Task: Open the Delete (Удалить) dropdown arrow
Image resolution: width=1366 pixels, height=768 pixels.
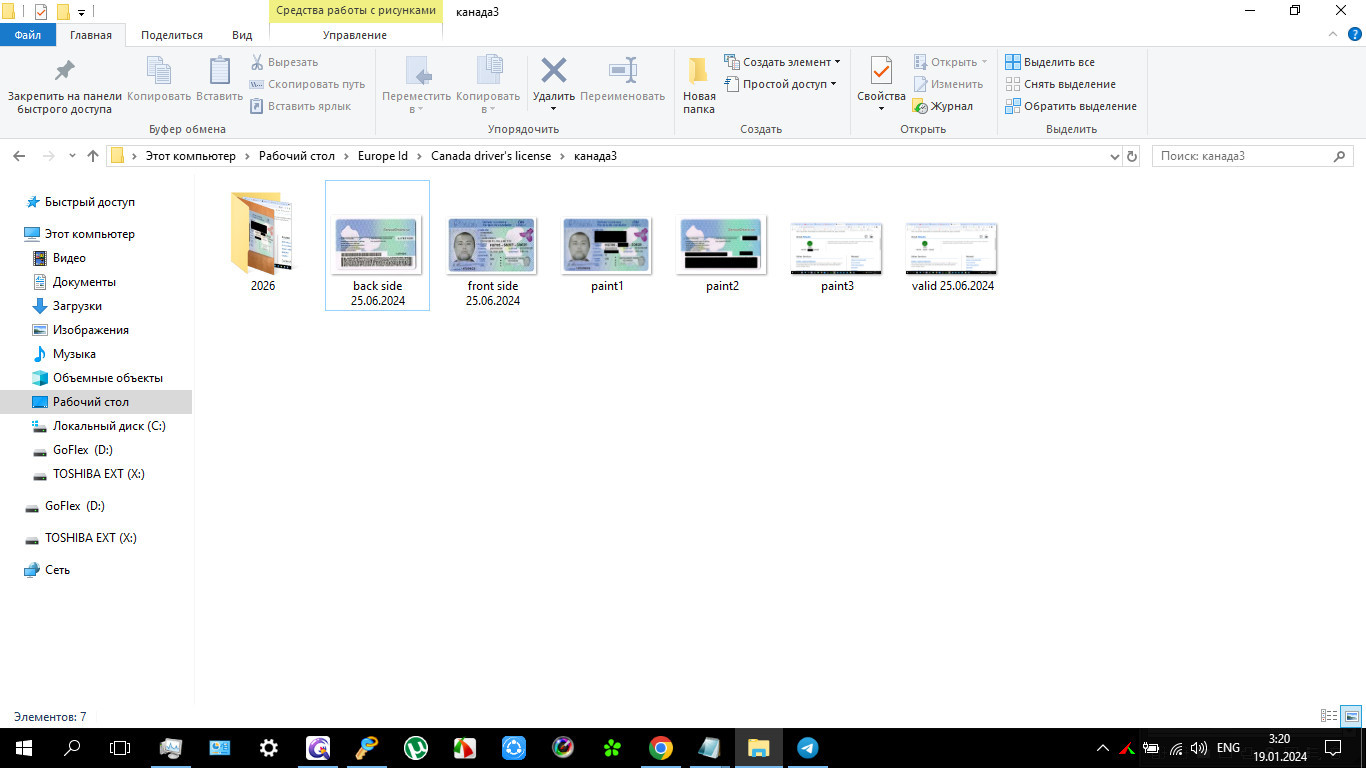Action: [x=553, y=109]
